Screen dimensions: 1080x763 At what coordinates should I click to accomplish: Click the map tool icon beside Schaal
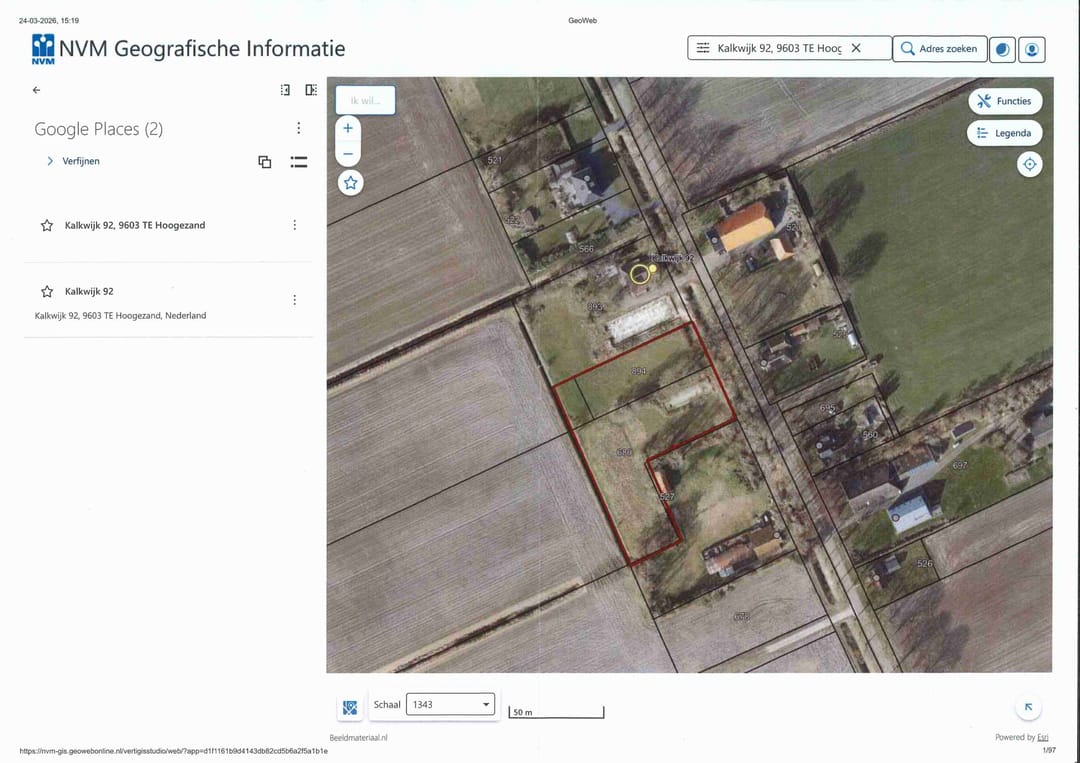pos(350,707)
